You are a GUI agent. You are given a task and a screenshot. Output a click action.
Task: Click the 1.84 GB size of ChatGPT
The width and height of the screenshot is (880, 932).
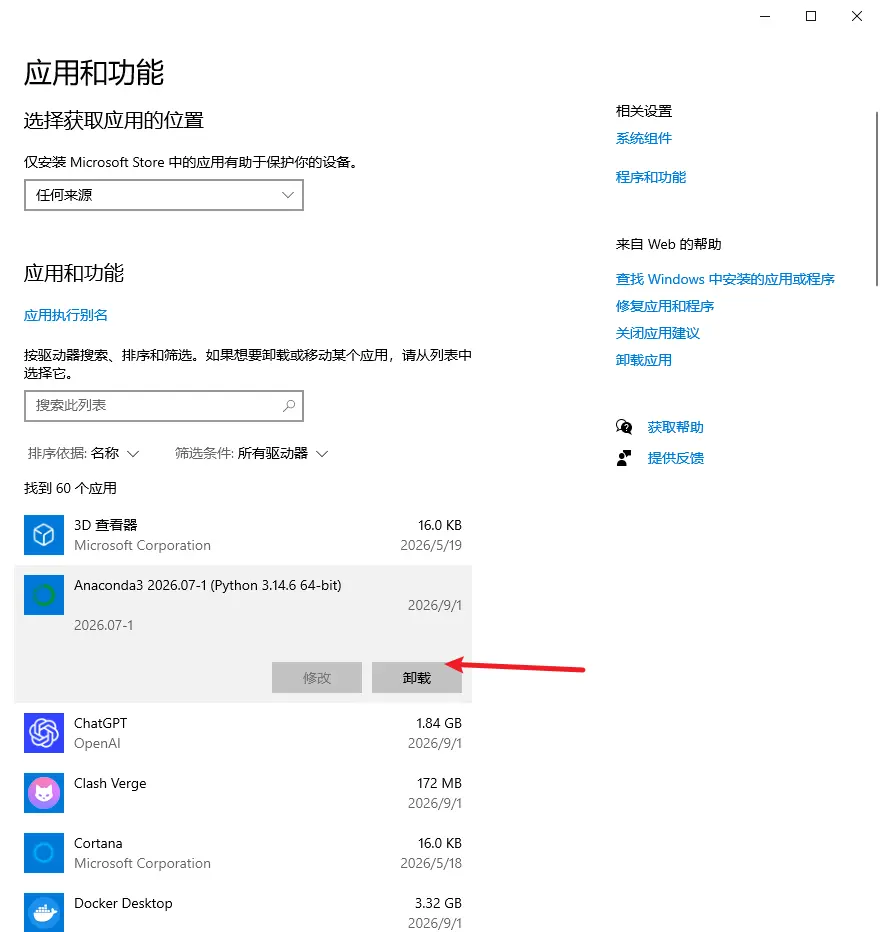point(439,723)
